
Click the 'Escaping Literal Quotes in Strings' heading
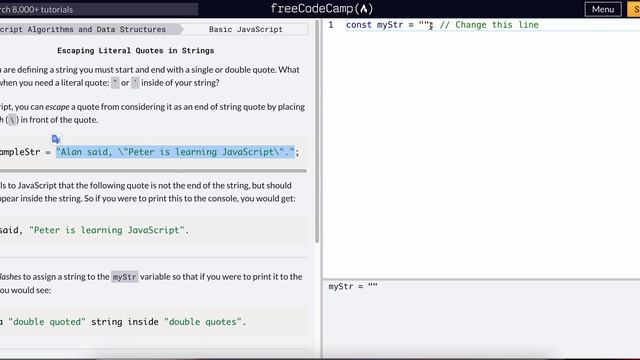coord(136,51)
